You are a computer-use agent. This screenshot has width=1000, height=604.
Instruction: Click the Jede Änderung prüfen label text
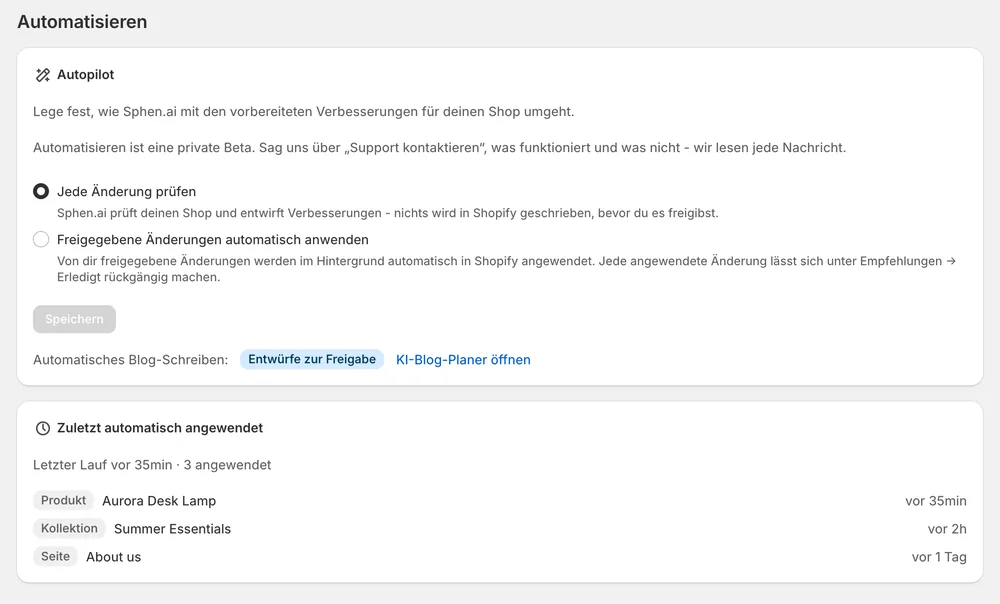point(126,191)
